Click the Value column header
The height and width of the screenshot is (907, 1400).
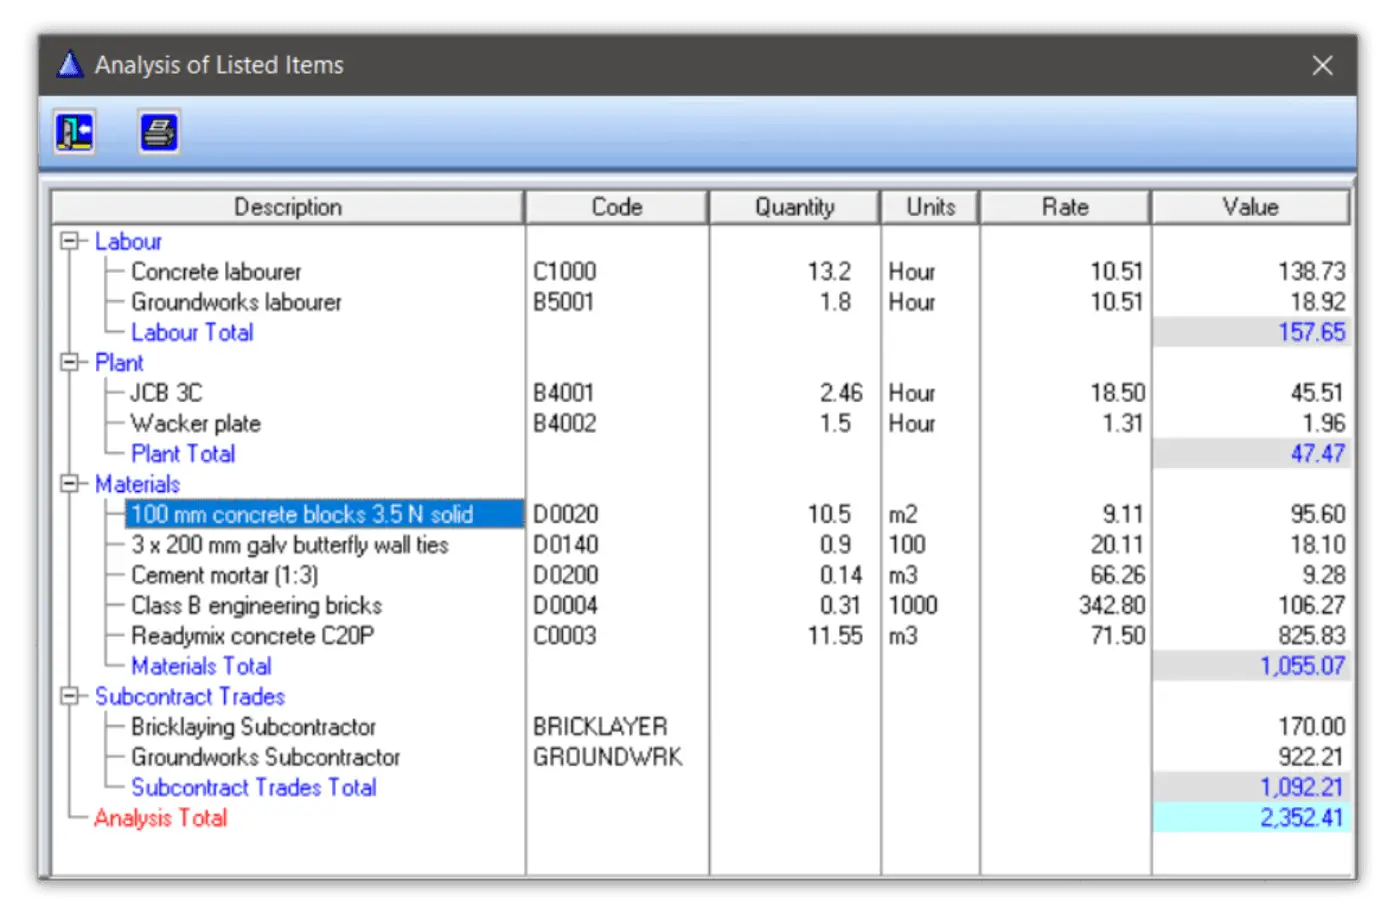pos(1250,207)
